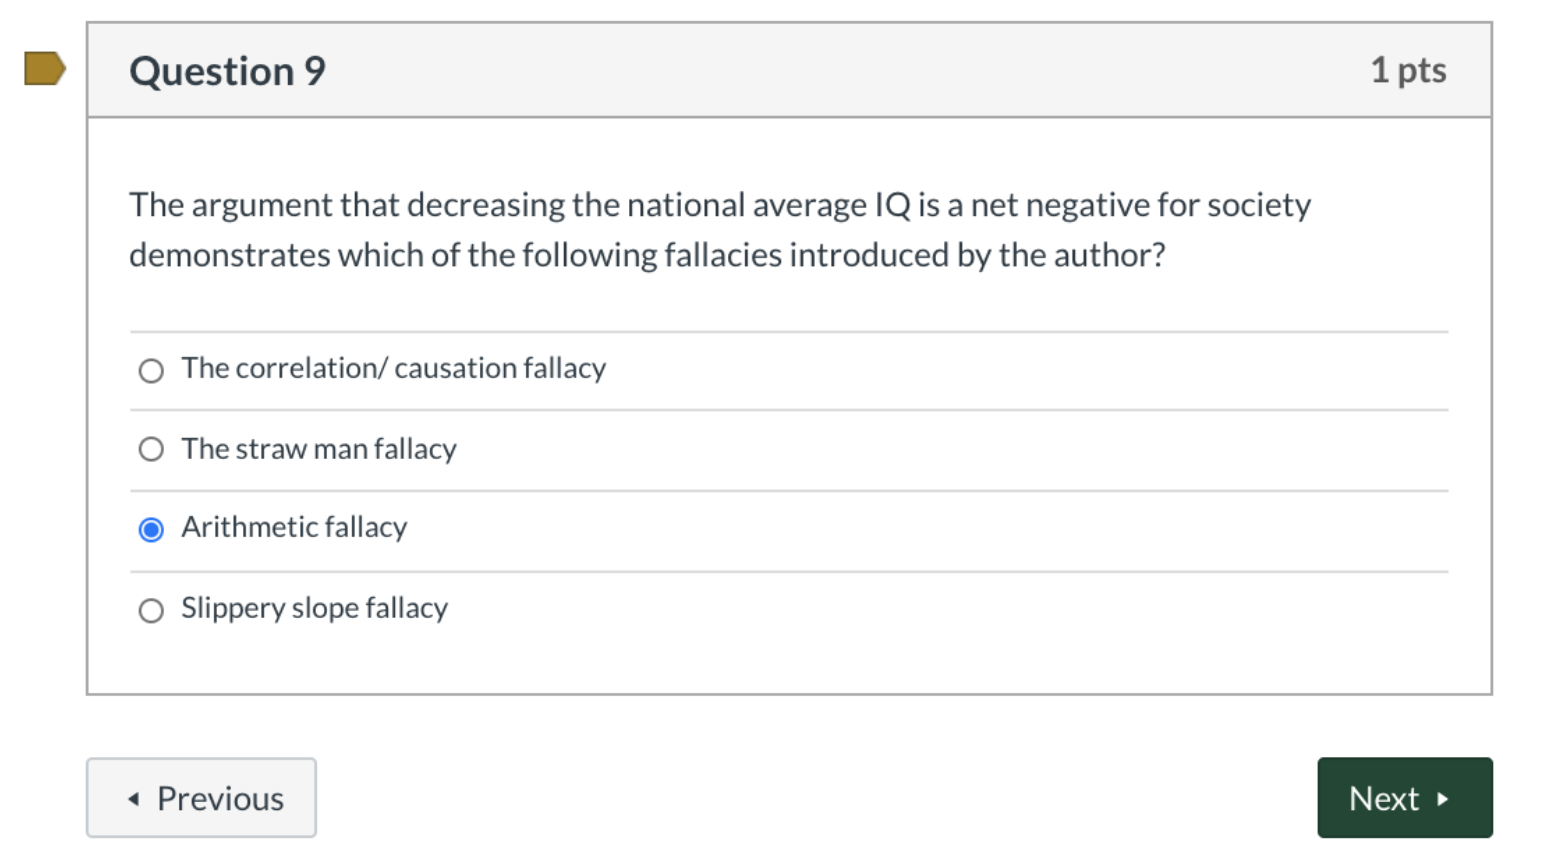Click the answer text reading Arithmetic fallacy
The image size is (1560, 850).
pyautogui.click(x=293, y=527)
